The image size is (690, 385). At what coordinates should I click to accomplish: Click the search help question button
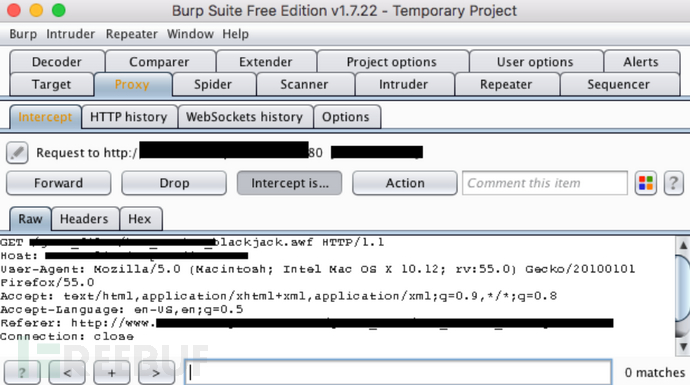click(x=22, y=373)
